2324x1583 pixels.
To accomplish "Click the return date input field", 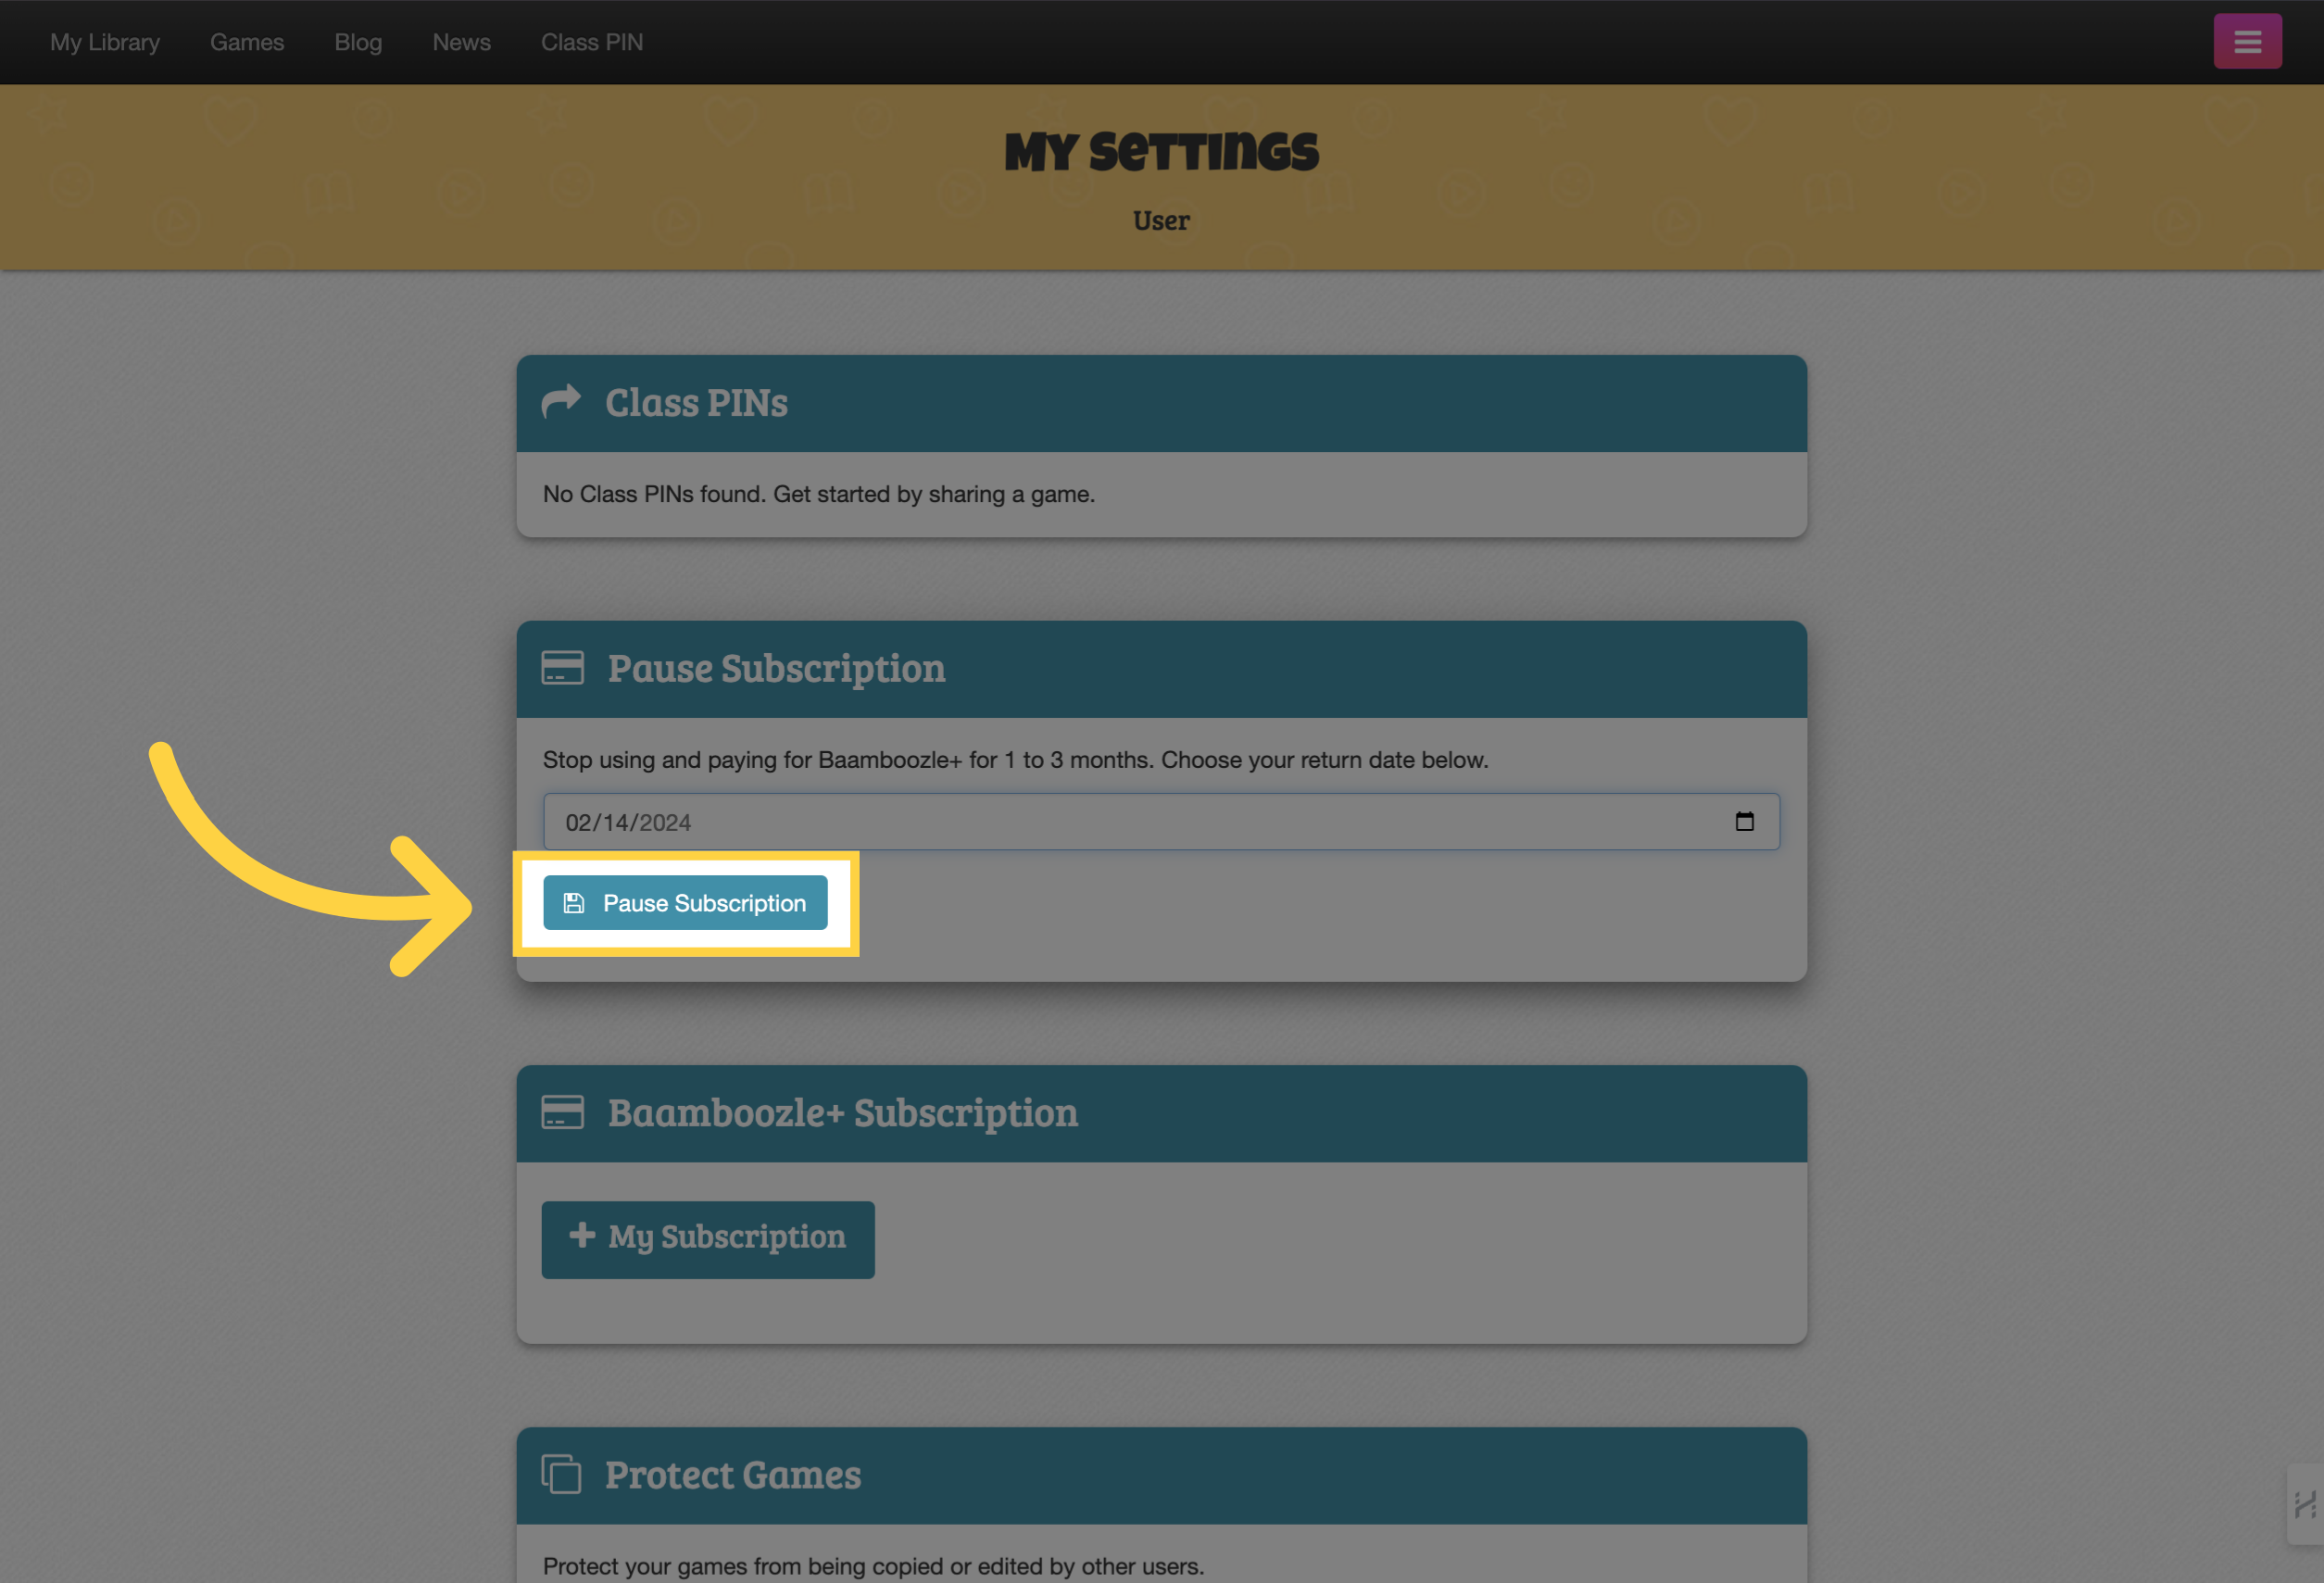I will click(1161, 822).
